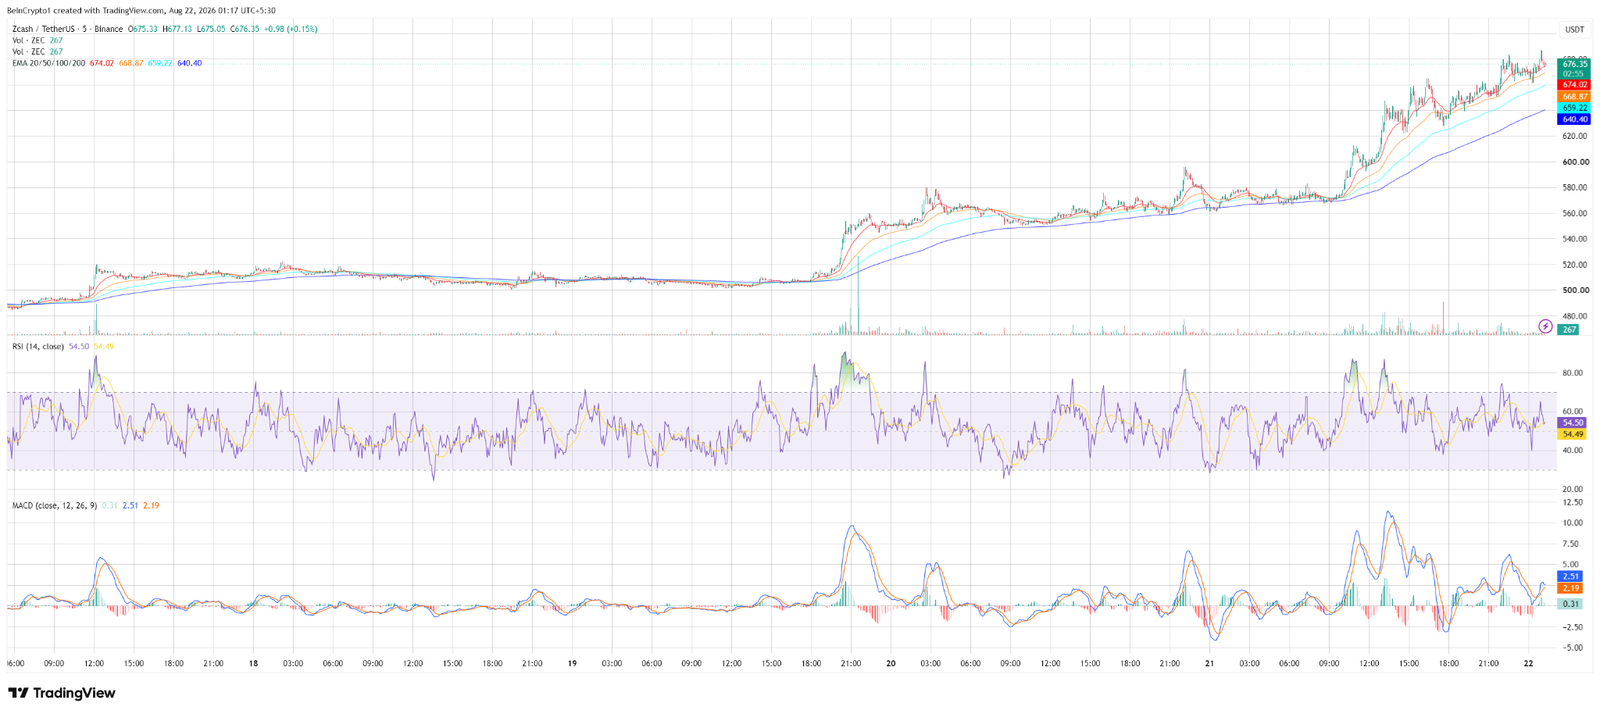Click the 540.00 price scale label
The width and height of the screenshot is (1600, 713).
(x=1575, y=239)
